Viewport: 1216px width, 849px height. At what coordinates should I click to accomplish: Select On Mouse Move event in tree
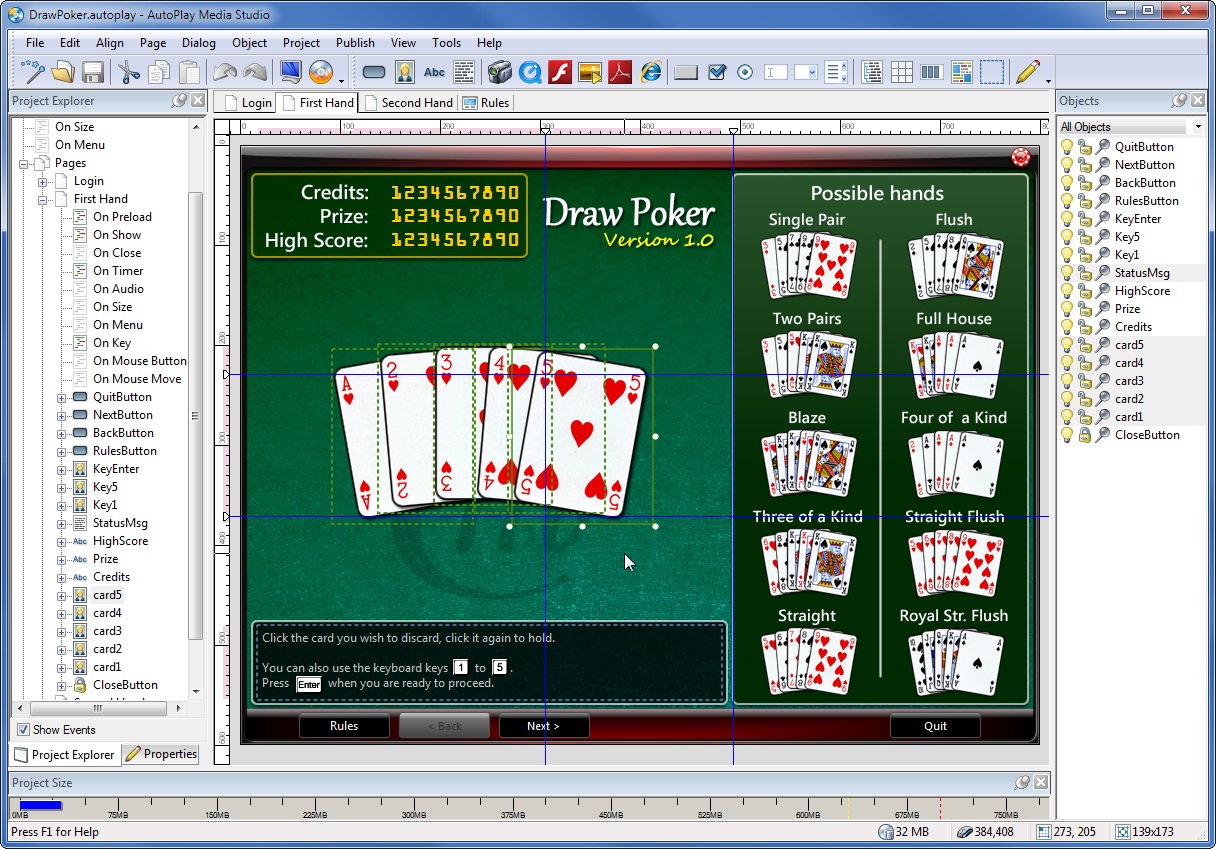(x=137, y=379)
